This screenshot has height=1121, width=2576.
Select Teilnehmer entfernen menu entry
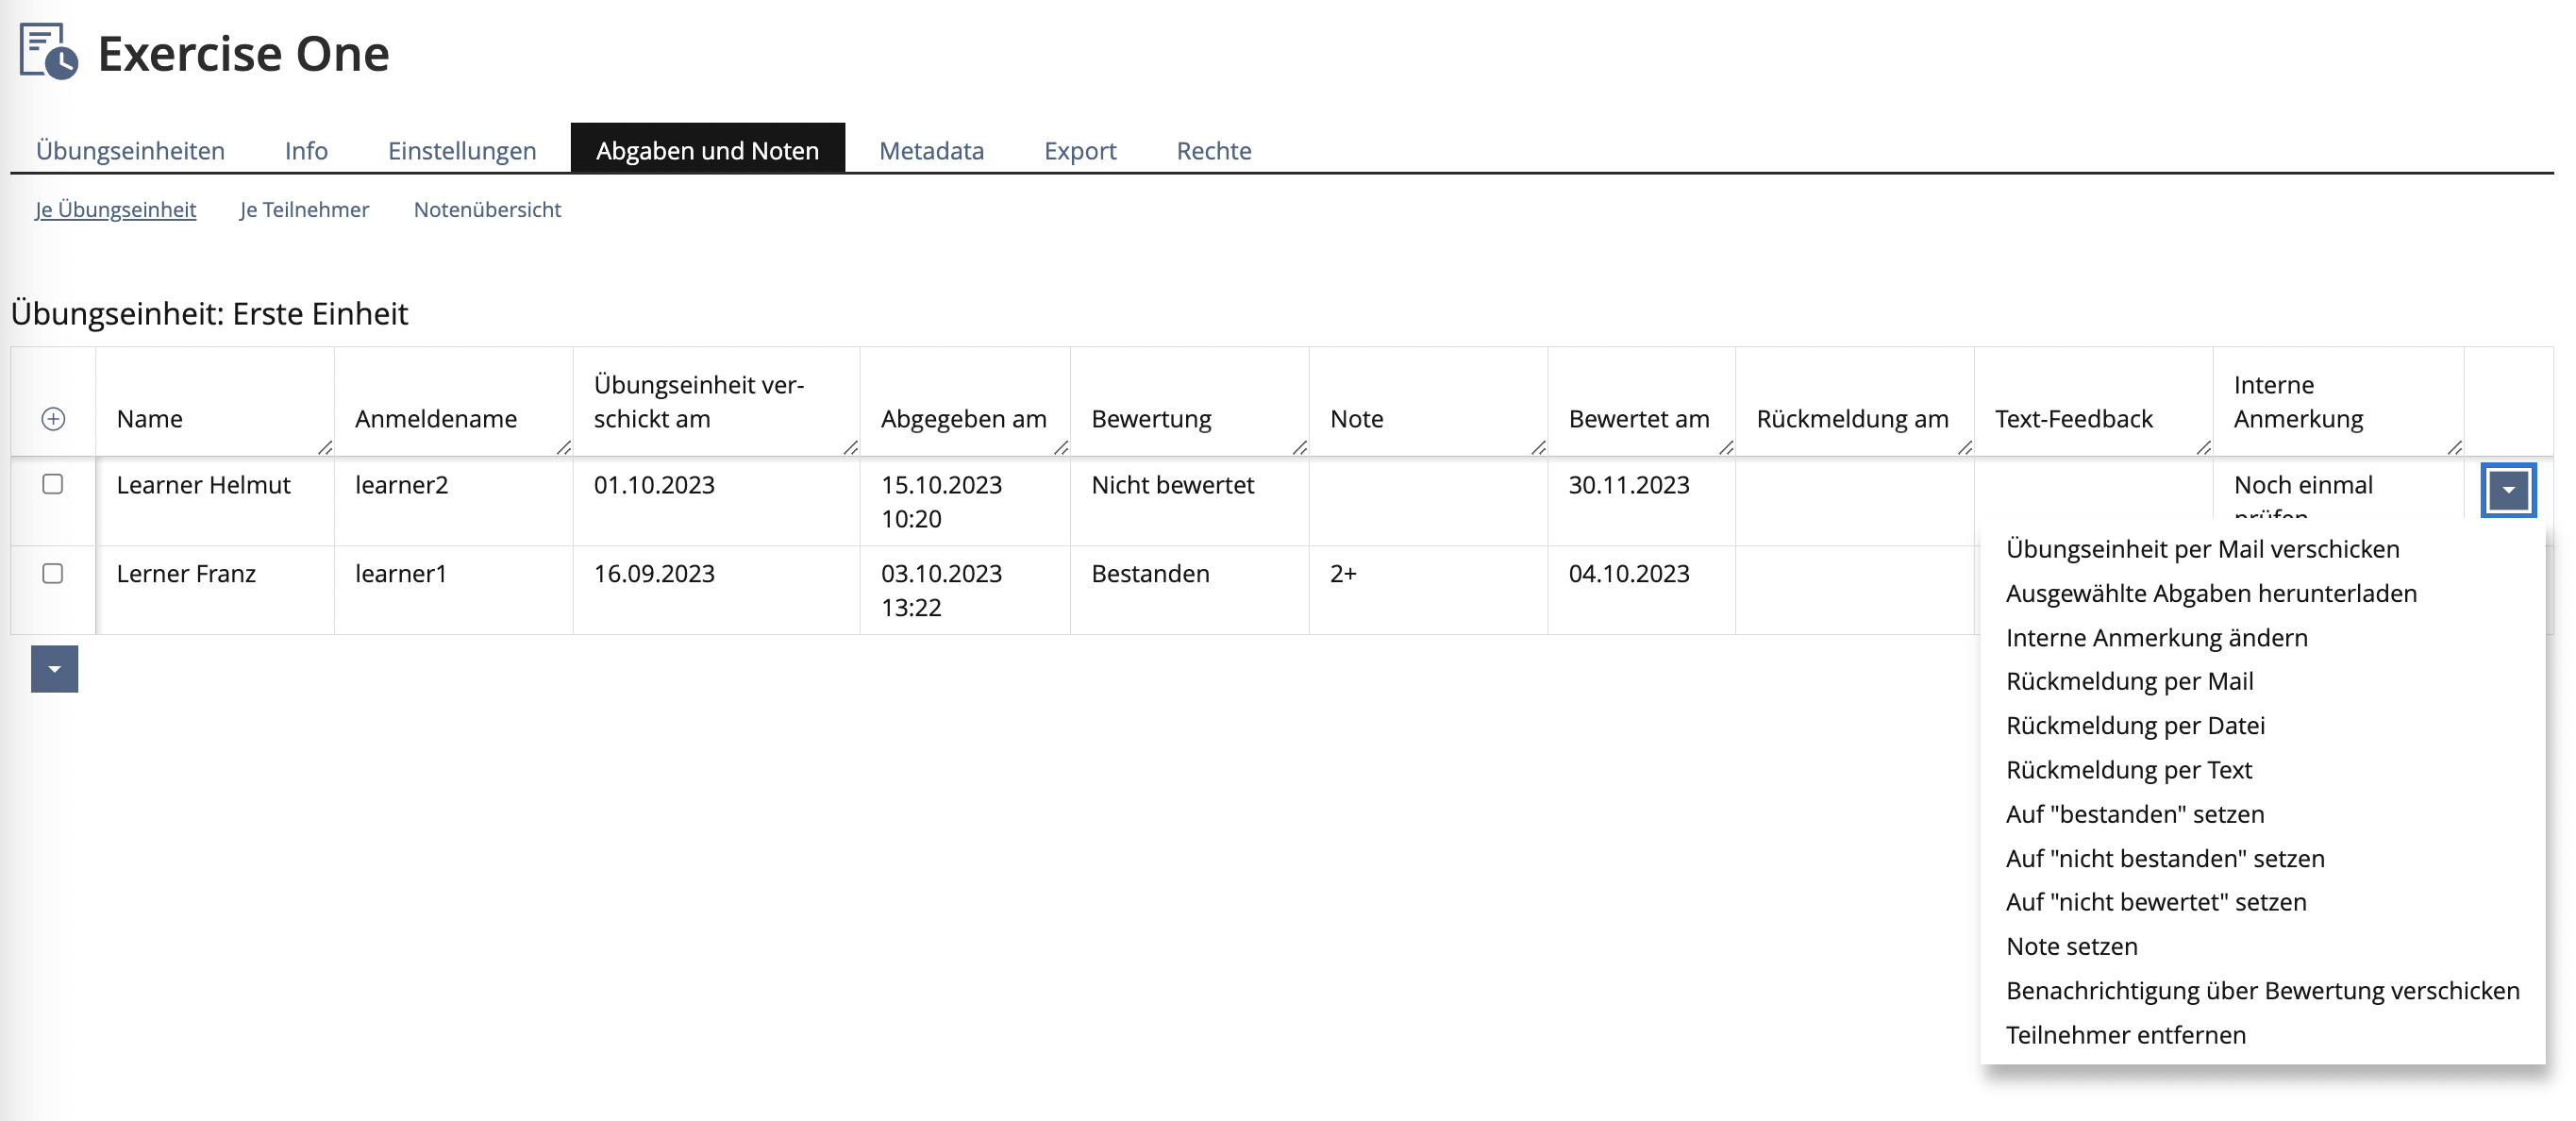pyautogui.click(x=2125, y=1035)
